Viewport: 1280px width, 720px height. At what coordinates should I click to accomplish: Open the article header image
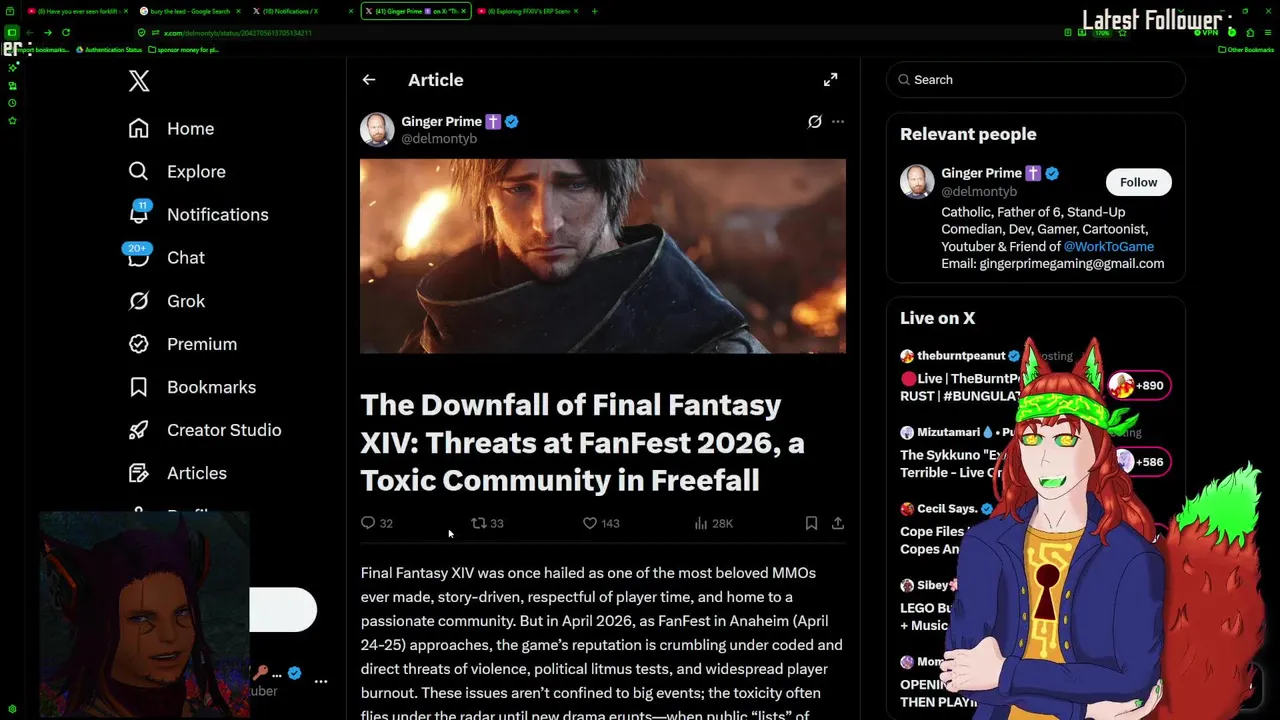(603, 256)
